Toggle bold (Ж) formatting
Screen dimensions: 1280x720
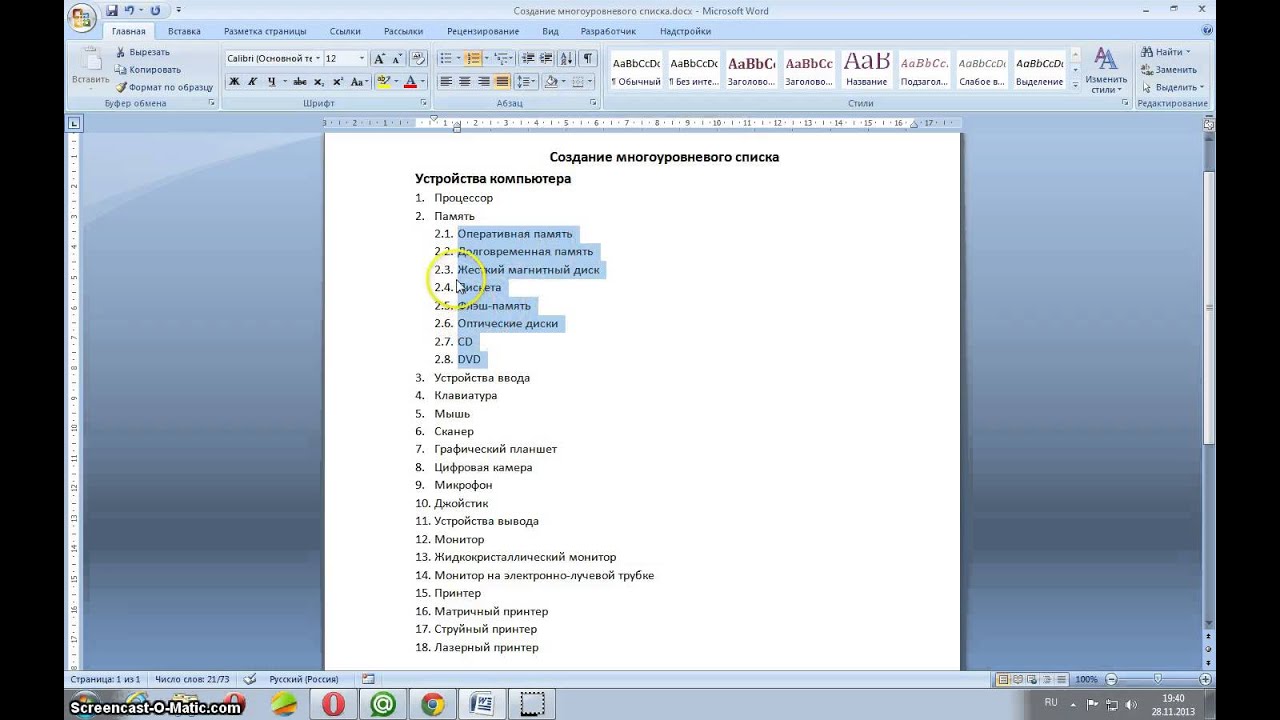pyautogui.click(x=234, y=82)
